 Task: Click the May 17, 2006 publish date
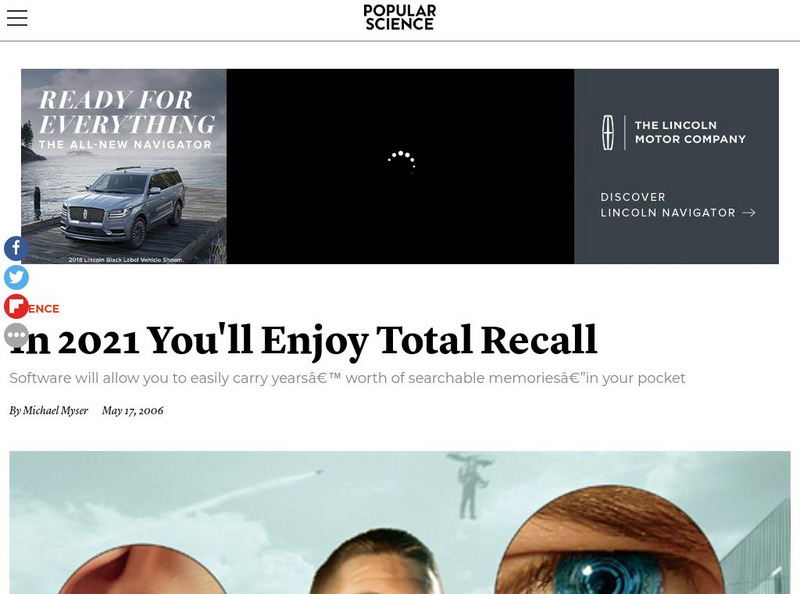(133, 410)
